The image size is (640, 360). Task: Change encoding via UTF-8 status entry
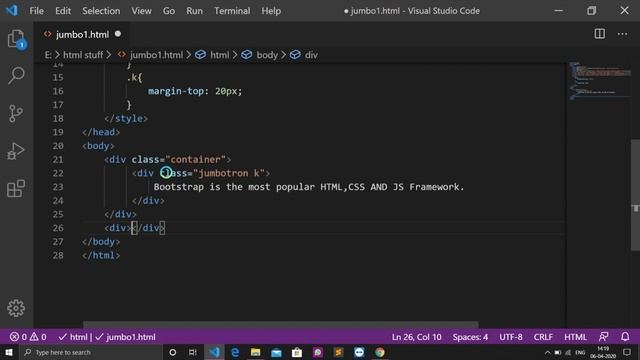click(511, 337)
